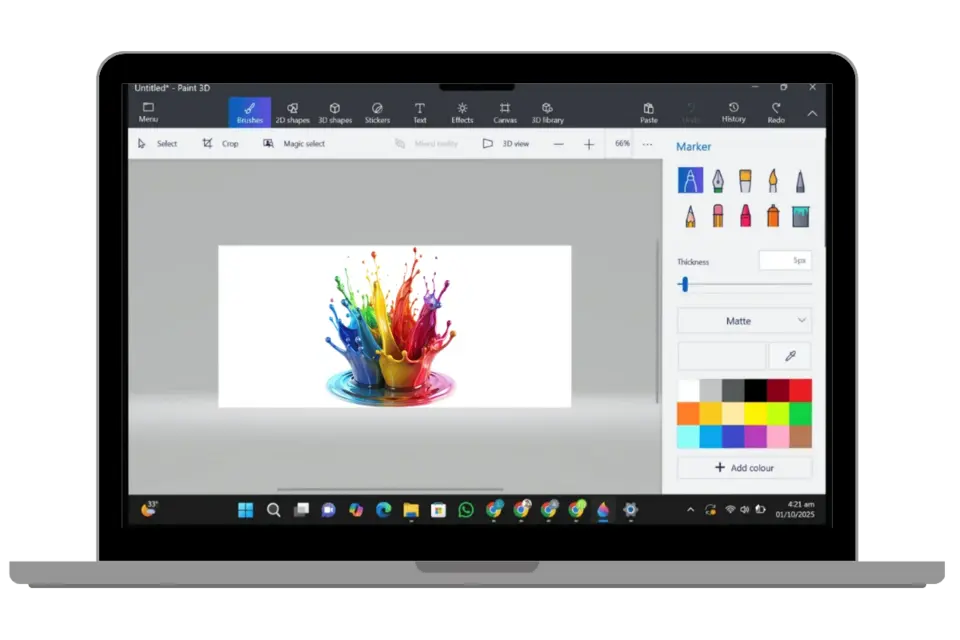Toggle the Crop tool

click(222, 143)
